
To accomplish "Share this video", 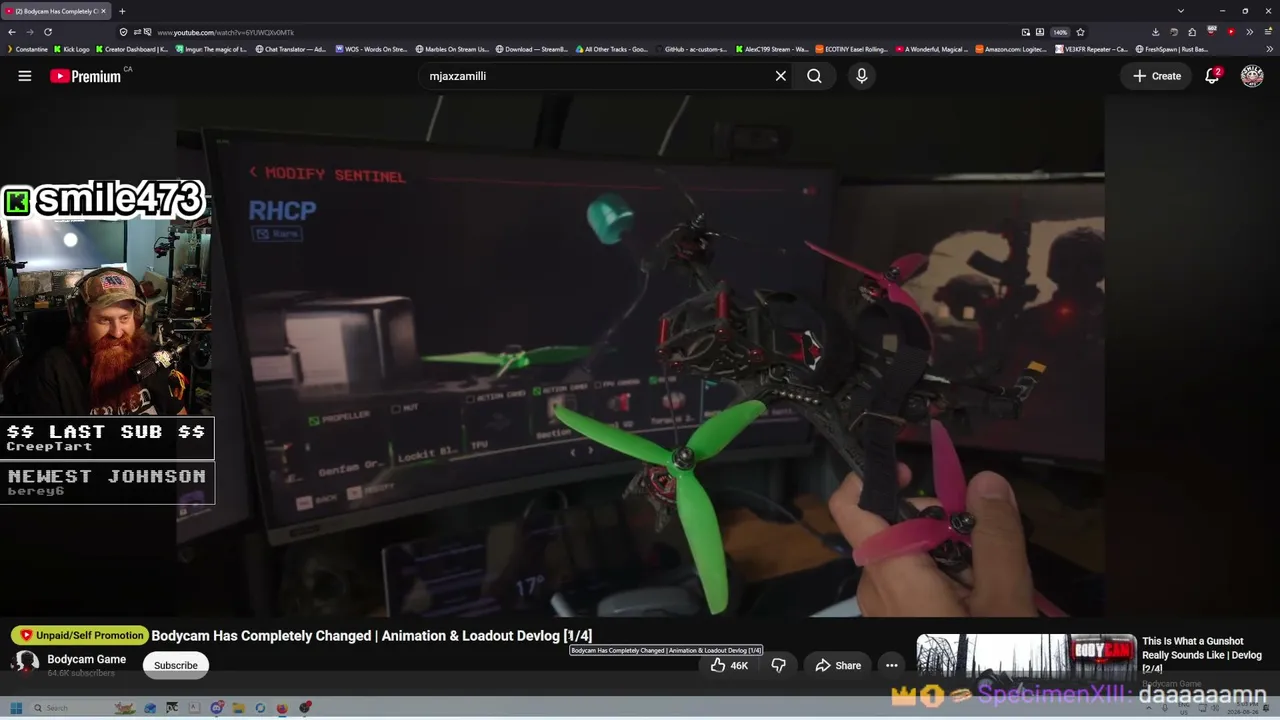I will tap(838, 665).
